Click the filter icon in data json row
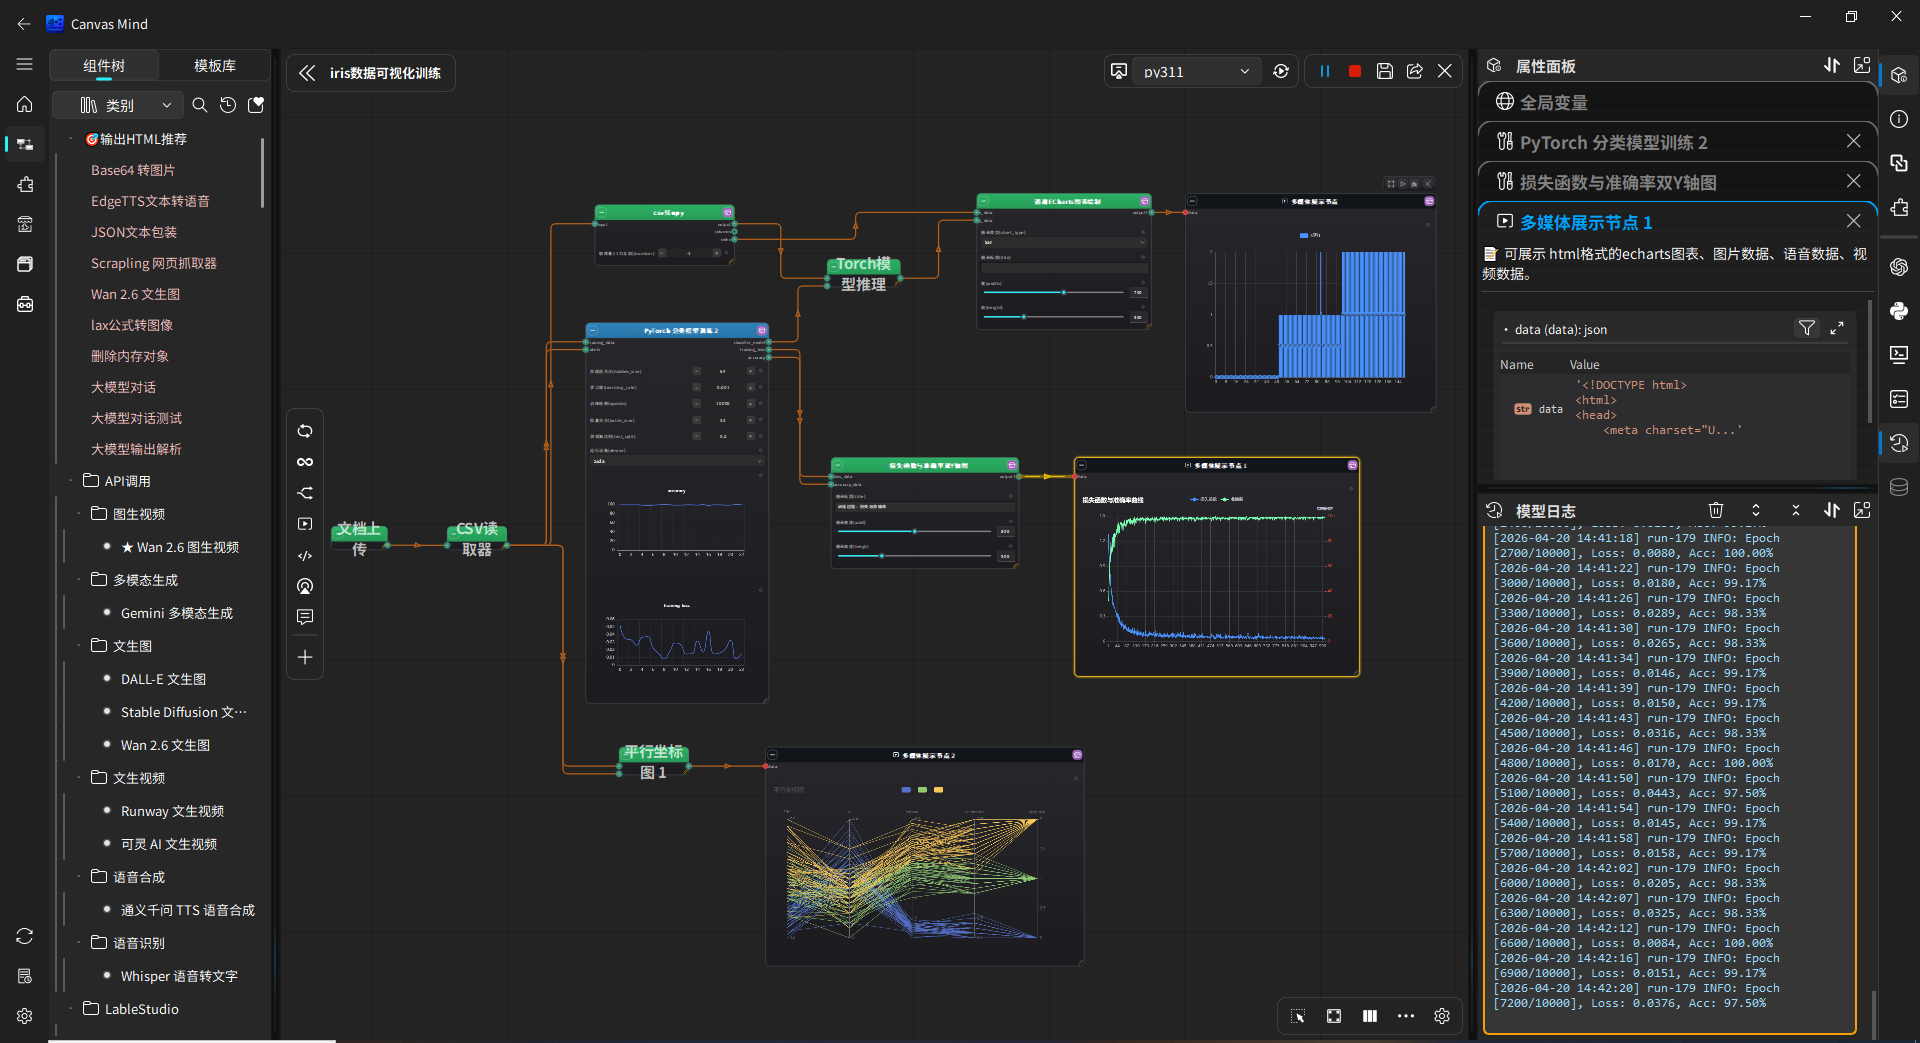This screenshot has height=1043, width=1920. coord(1807,328)
